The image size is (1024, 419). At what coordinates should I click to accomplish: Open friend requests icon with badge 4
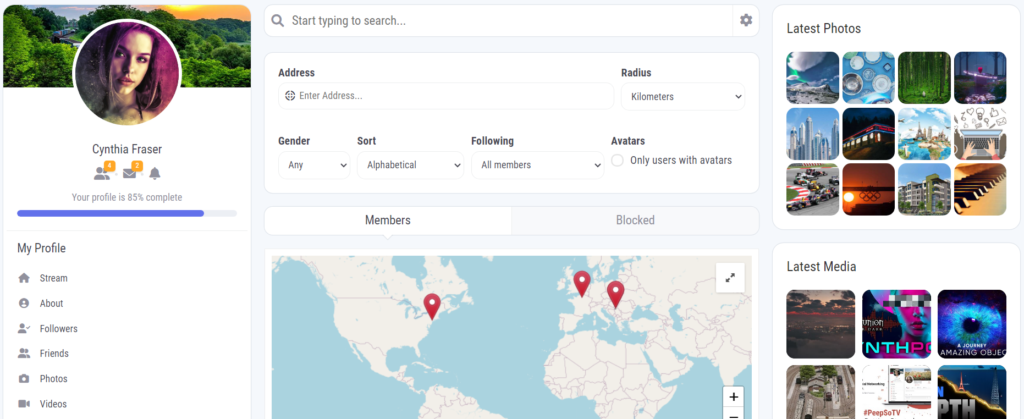[103, 172]
